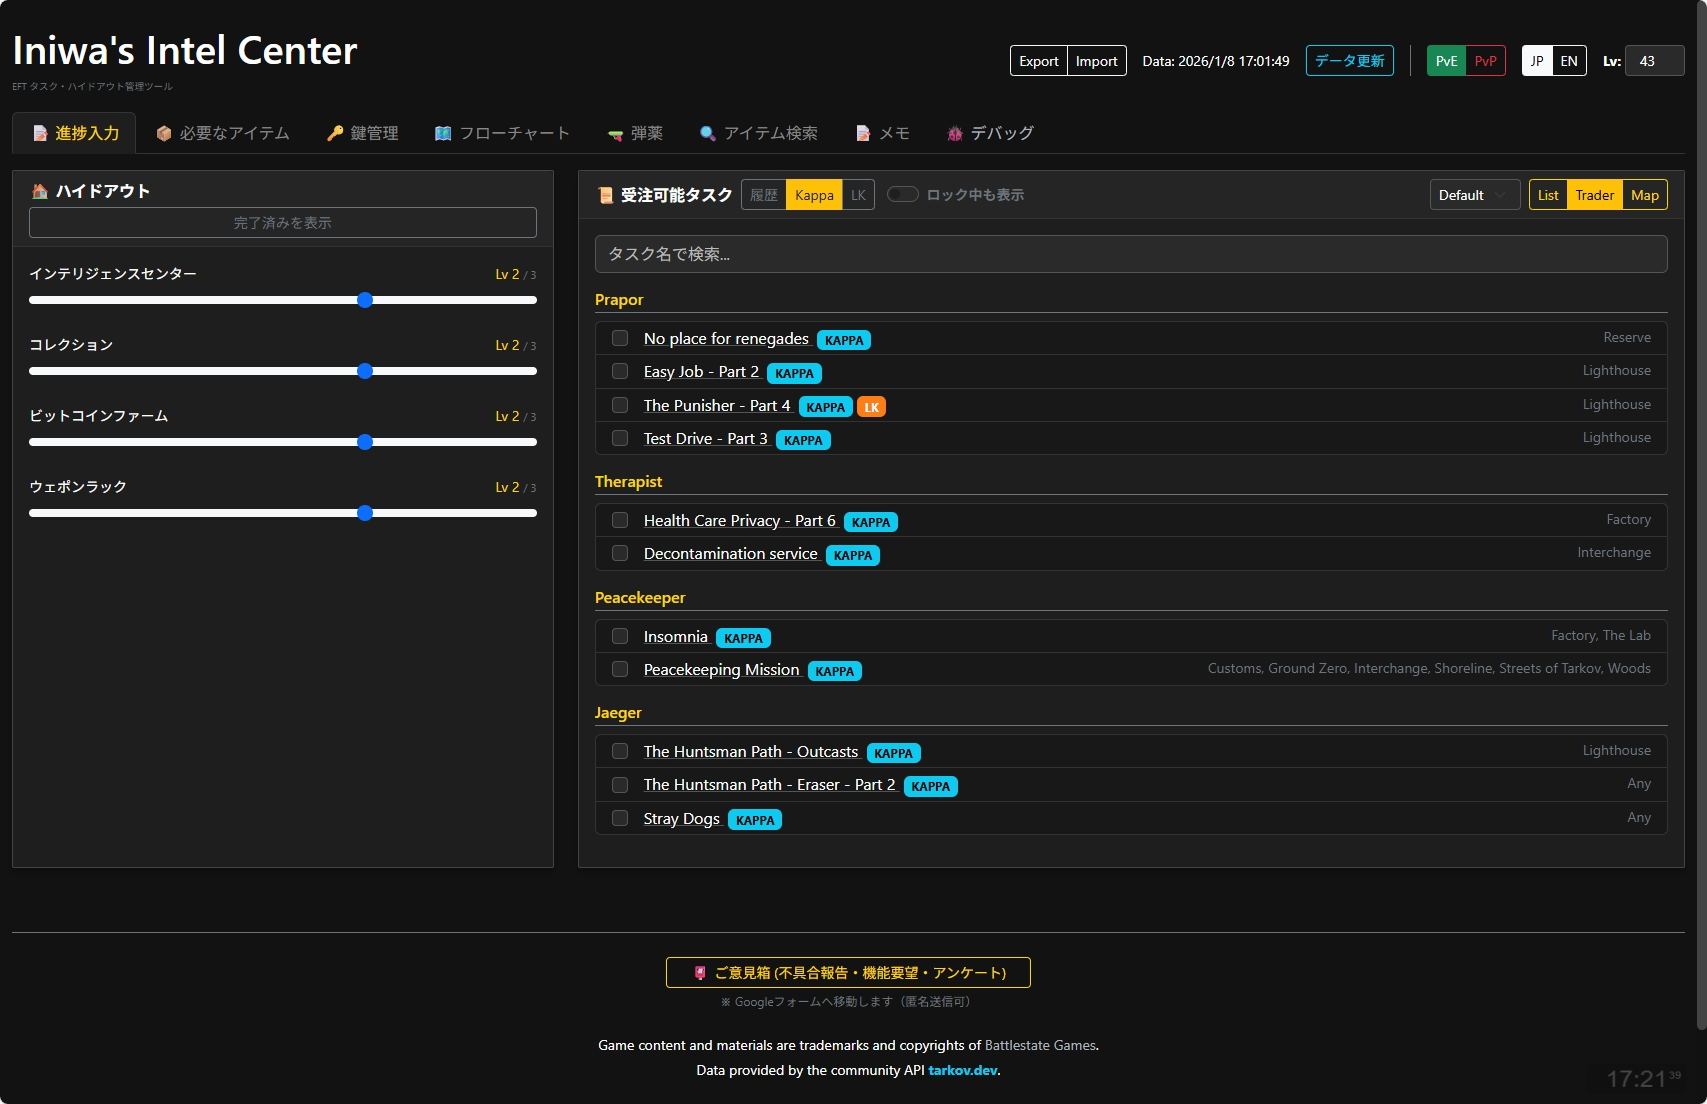Click the ammo icon for 弾薬 tab
This screenshot has height=1104, width=1707.
615,134
